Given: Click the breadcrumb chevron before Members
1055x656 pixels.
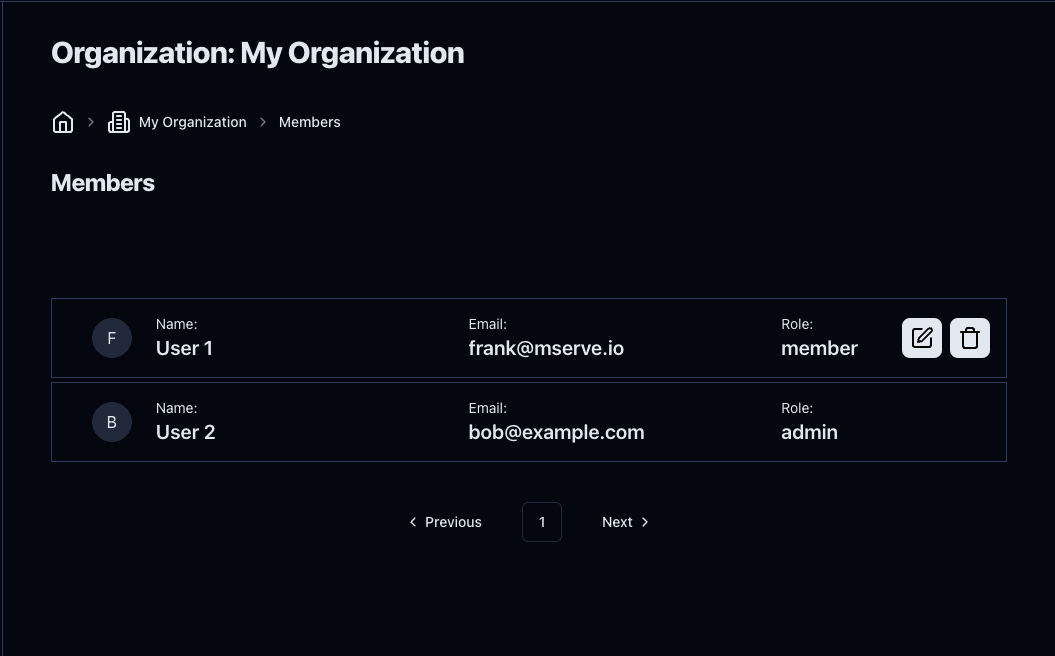Looking at the screenshot, I should [263, 122].
